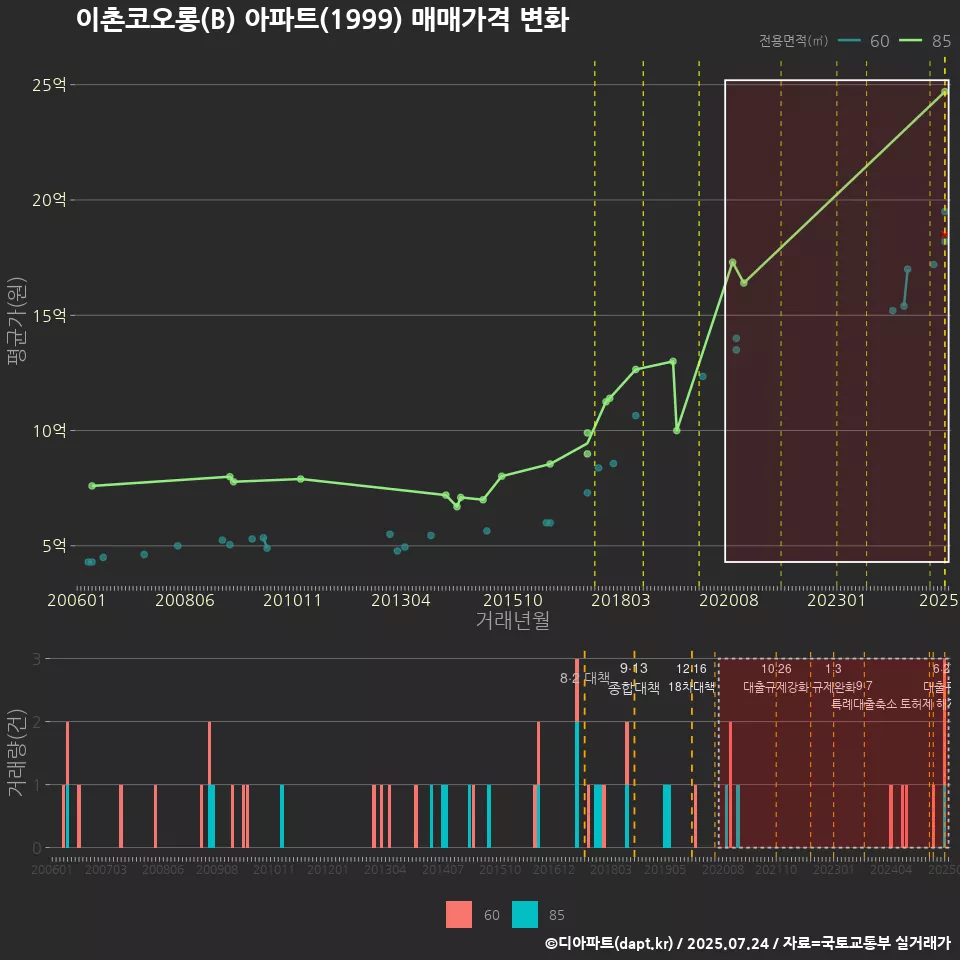Click the 12·16 18차대책 annotation

pos(691,678)
